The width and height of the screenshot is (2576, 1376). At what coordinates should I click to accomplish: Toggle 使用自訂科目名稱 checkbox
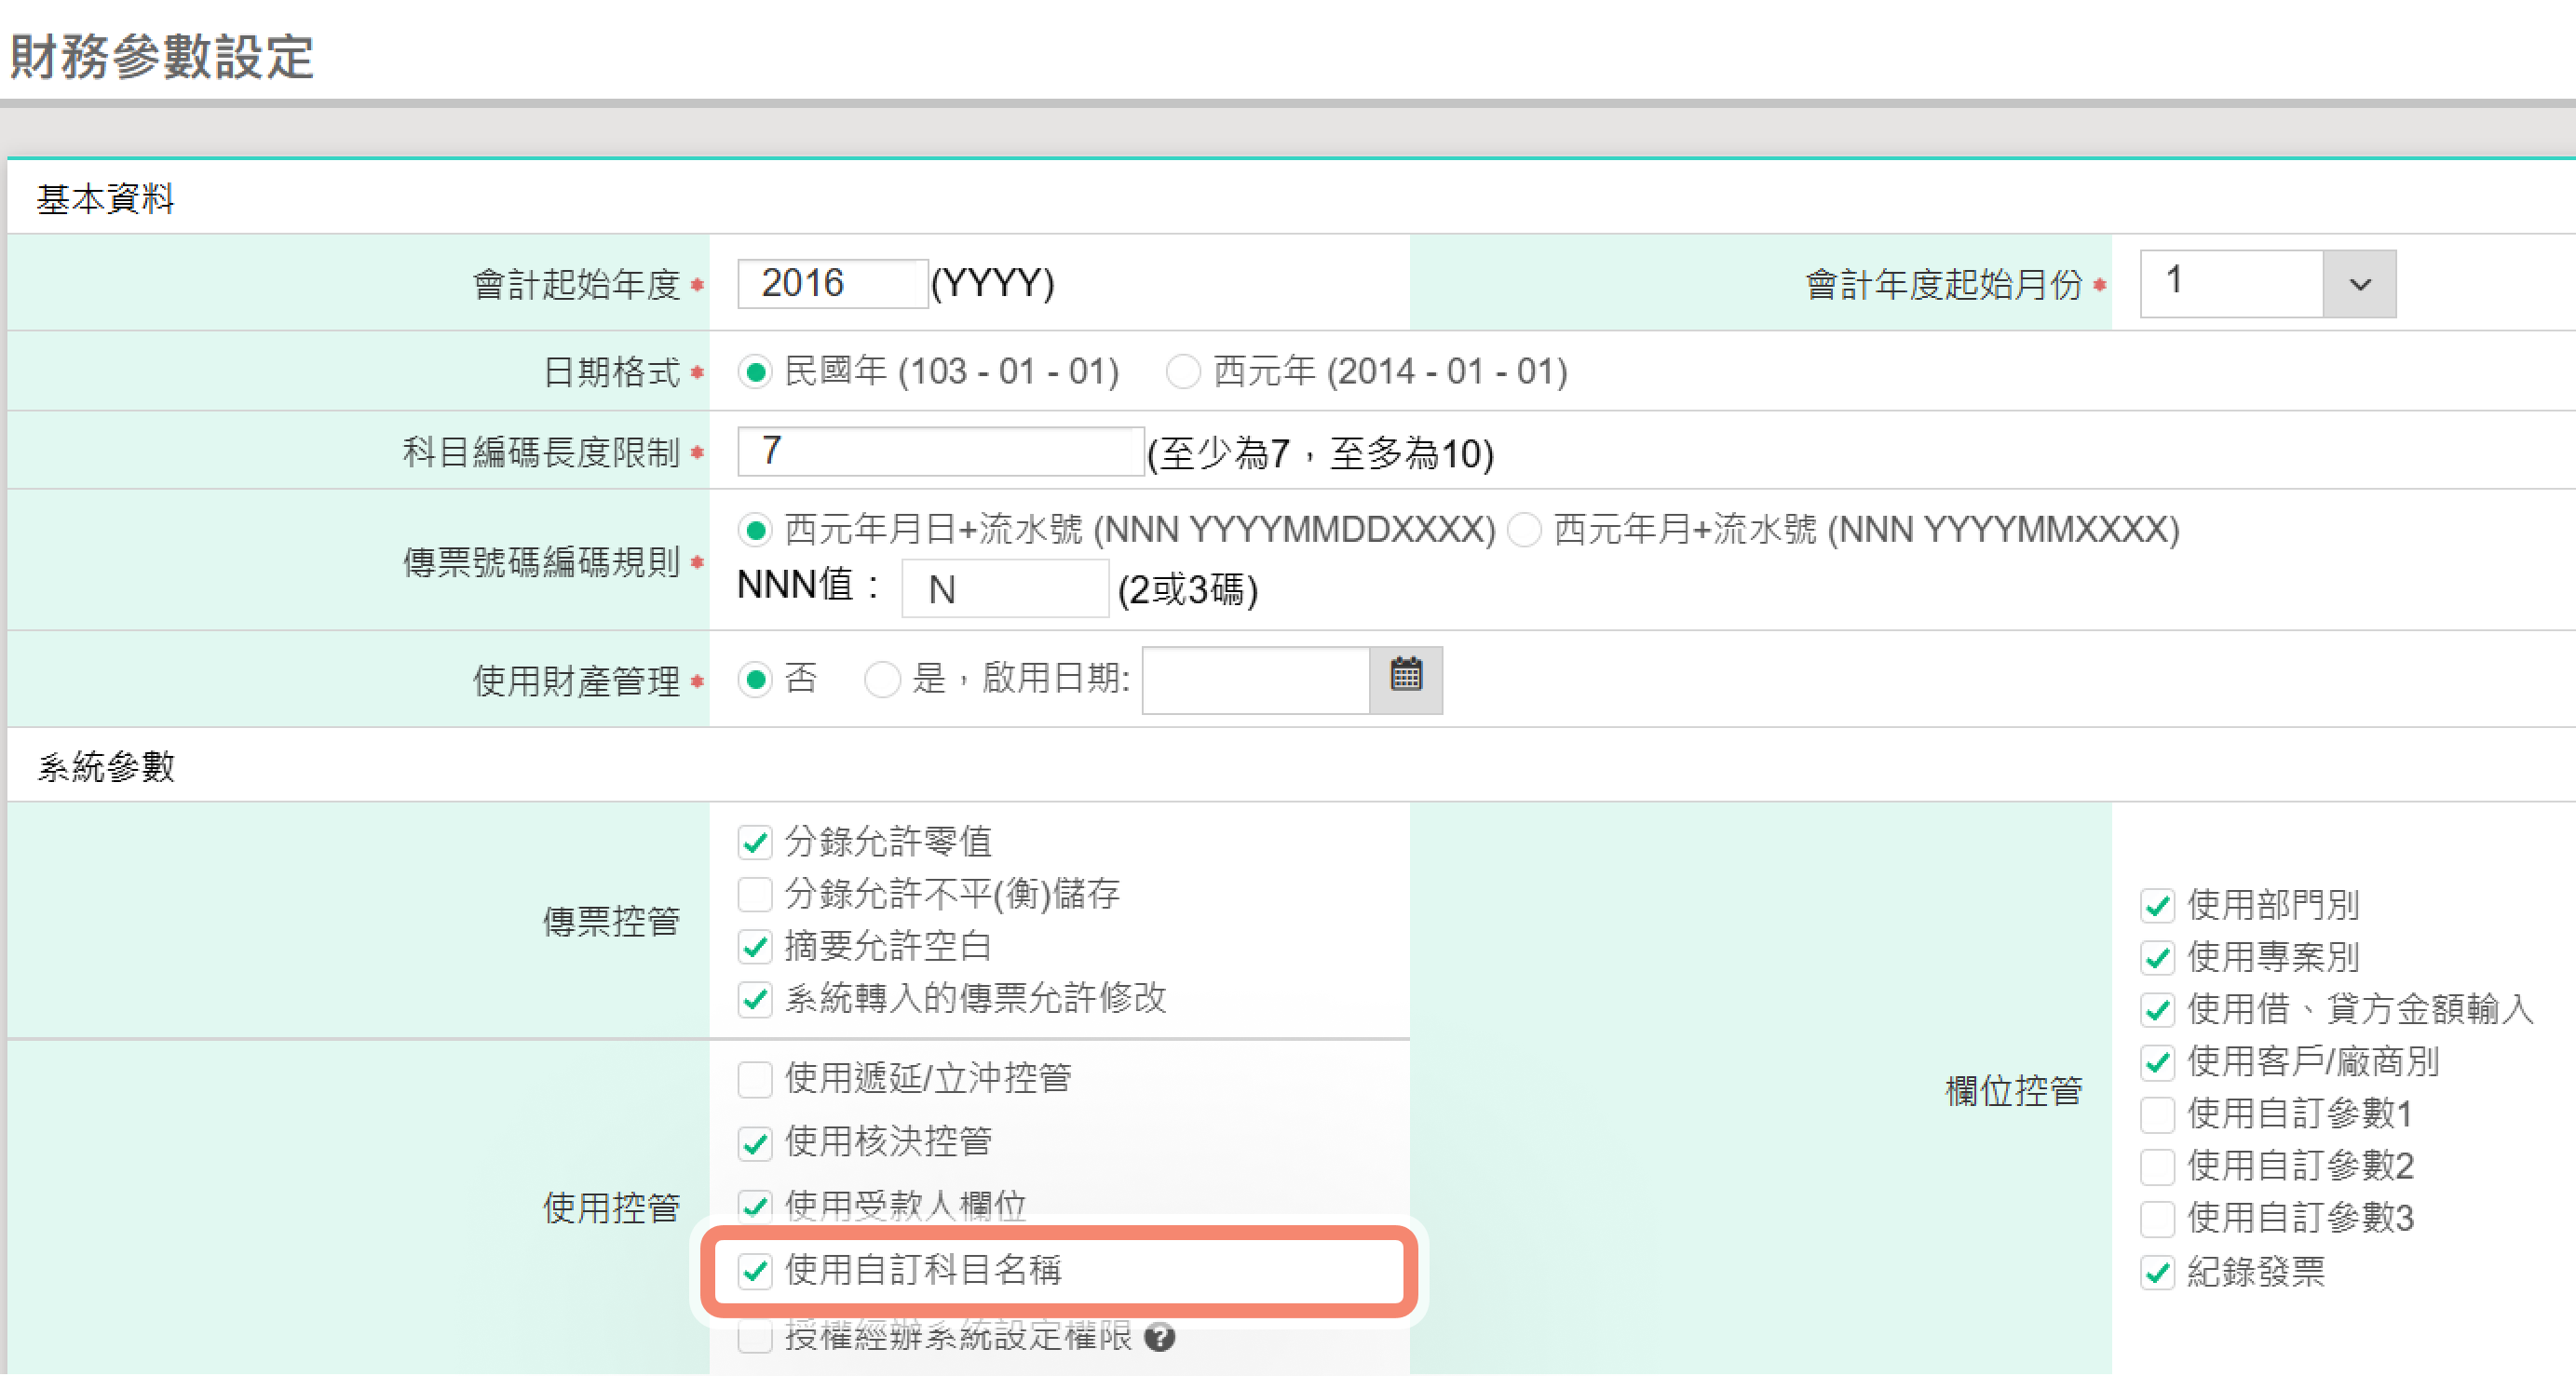(755, 1270)
